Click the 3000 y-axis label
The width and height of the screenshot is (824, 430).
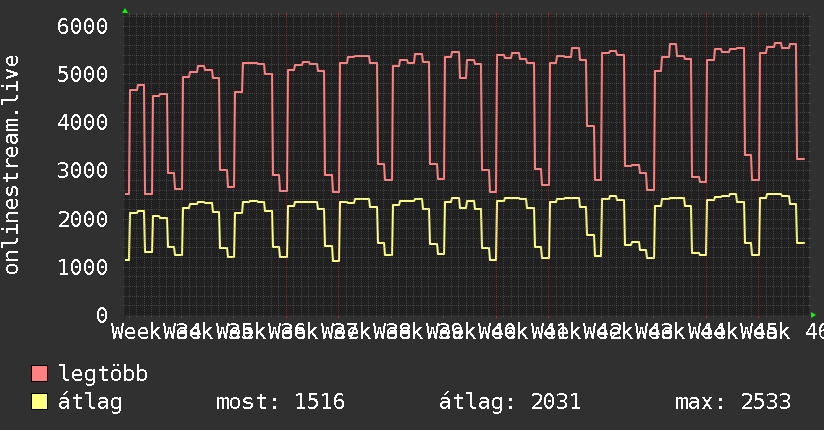pos(83,170)
